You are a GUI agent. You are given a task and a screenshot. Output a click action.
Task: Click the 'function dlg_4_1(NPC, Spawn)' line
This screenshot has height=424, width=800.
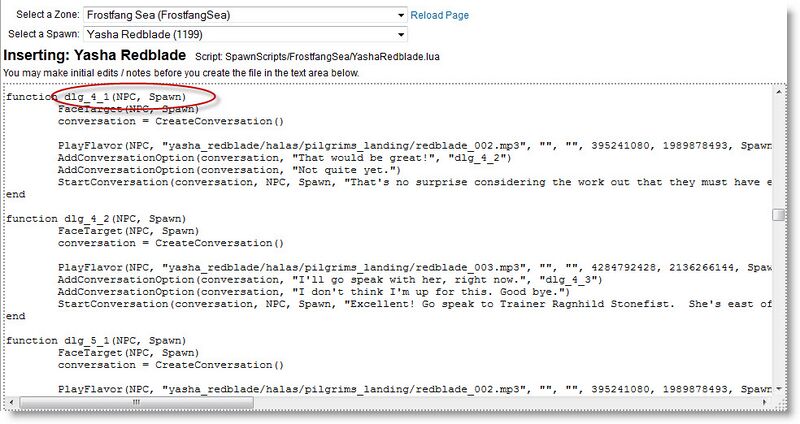point(96,97)
